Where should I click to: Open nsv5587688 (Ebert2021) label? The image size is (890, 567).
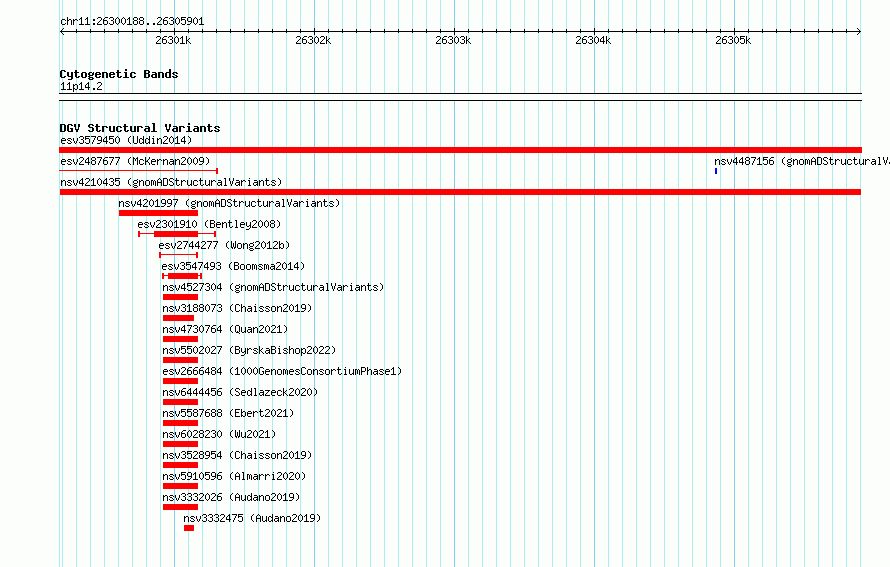click(228, 413)
